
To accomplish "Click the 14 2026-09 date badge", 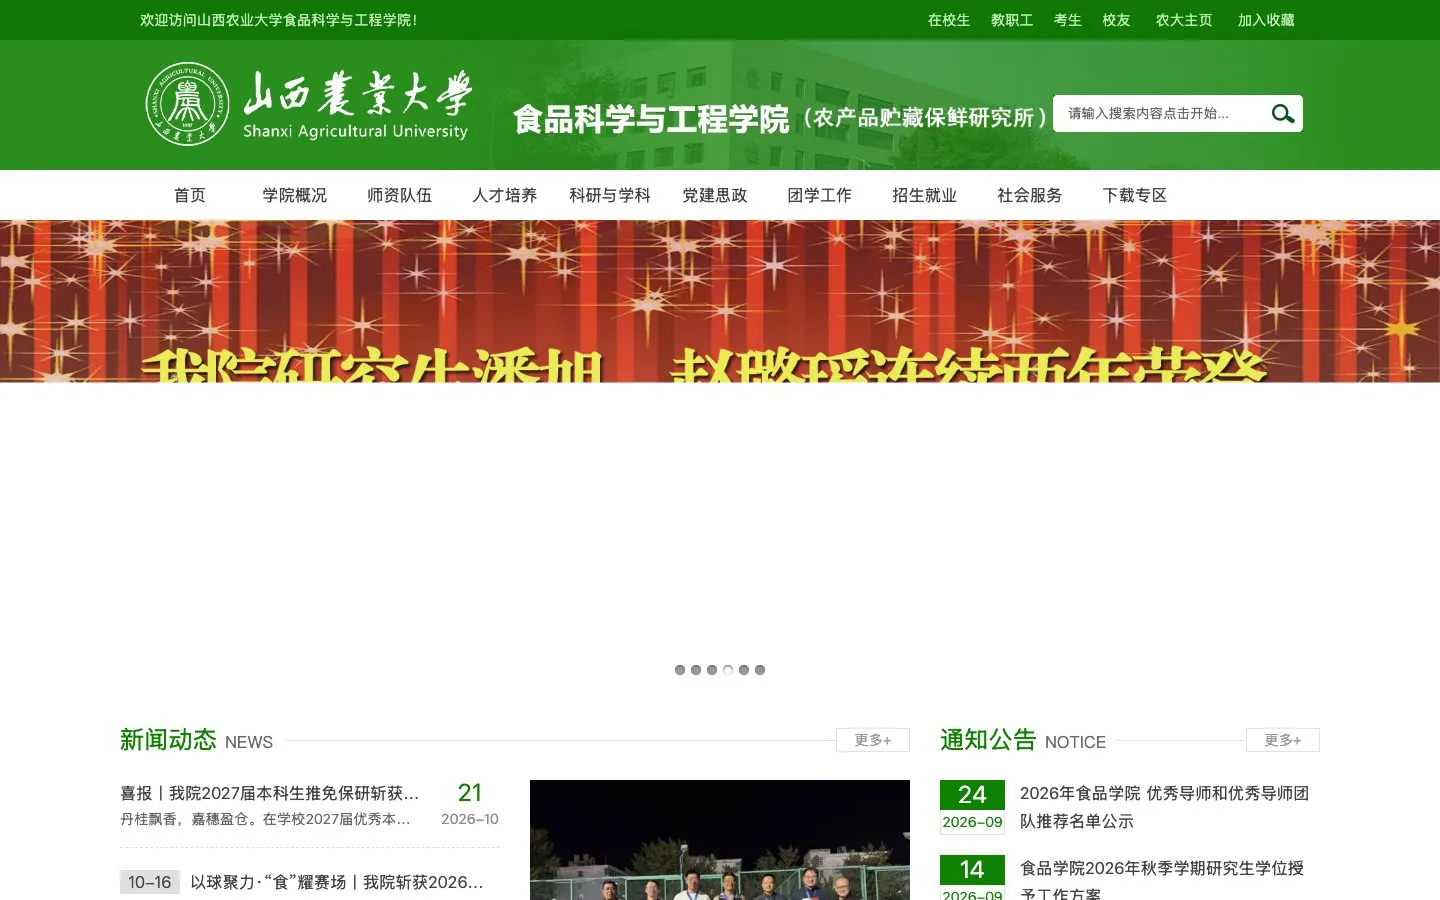I will pos(972,877).
